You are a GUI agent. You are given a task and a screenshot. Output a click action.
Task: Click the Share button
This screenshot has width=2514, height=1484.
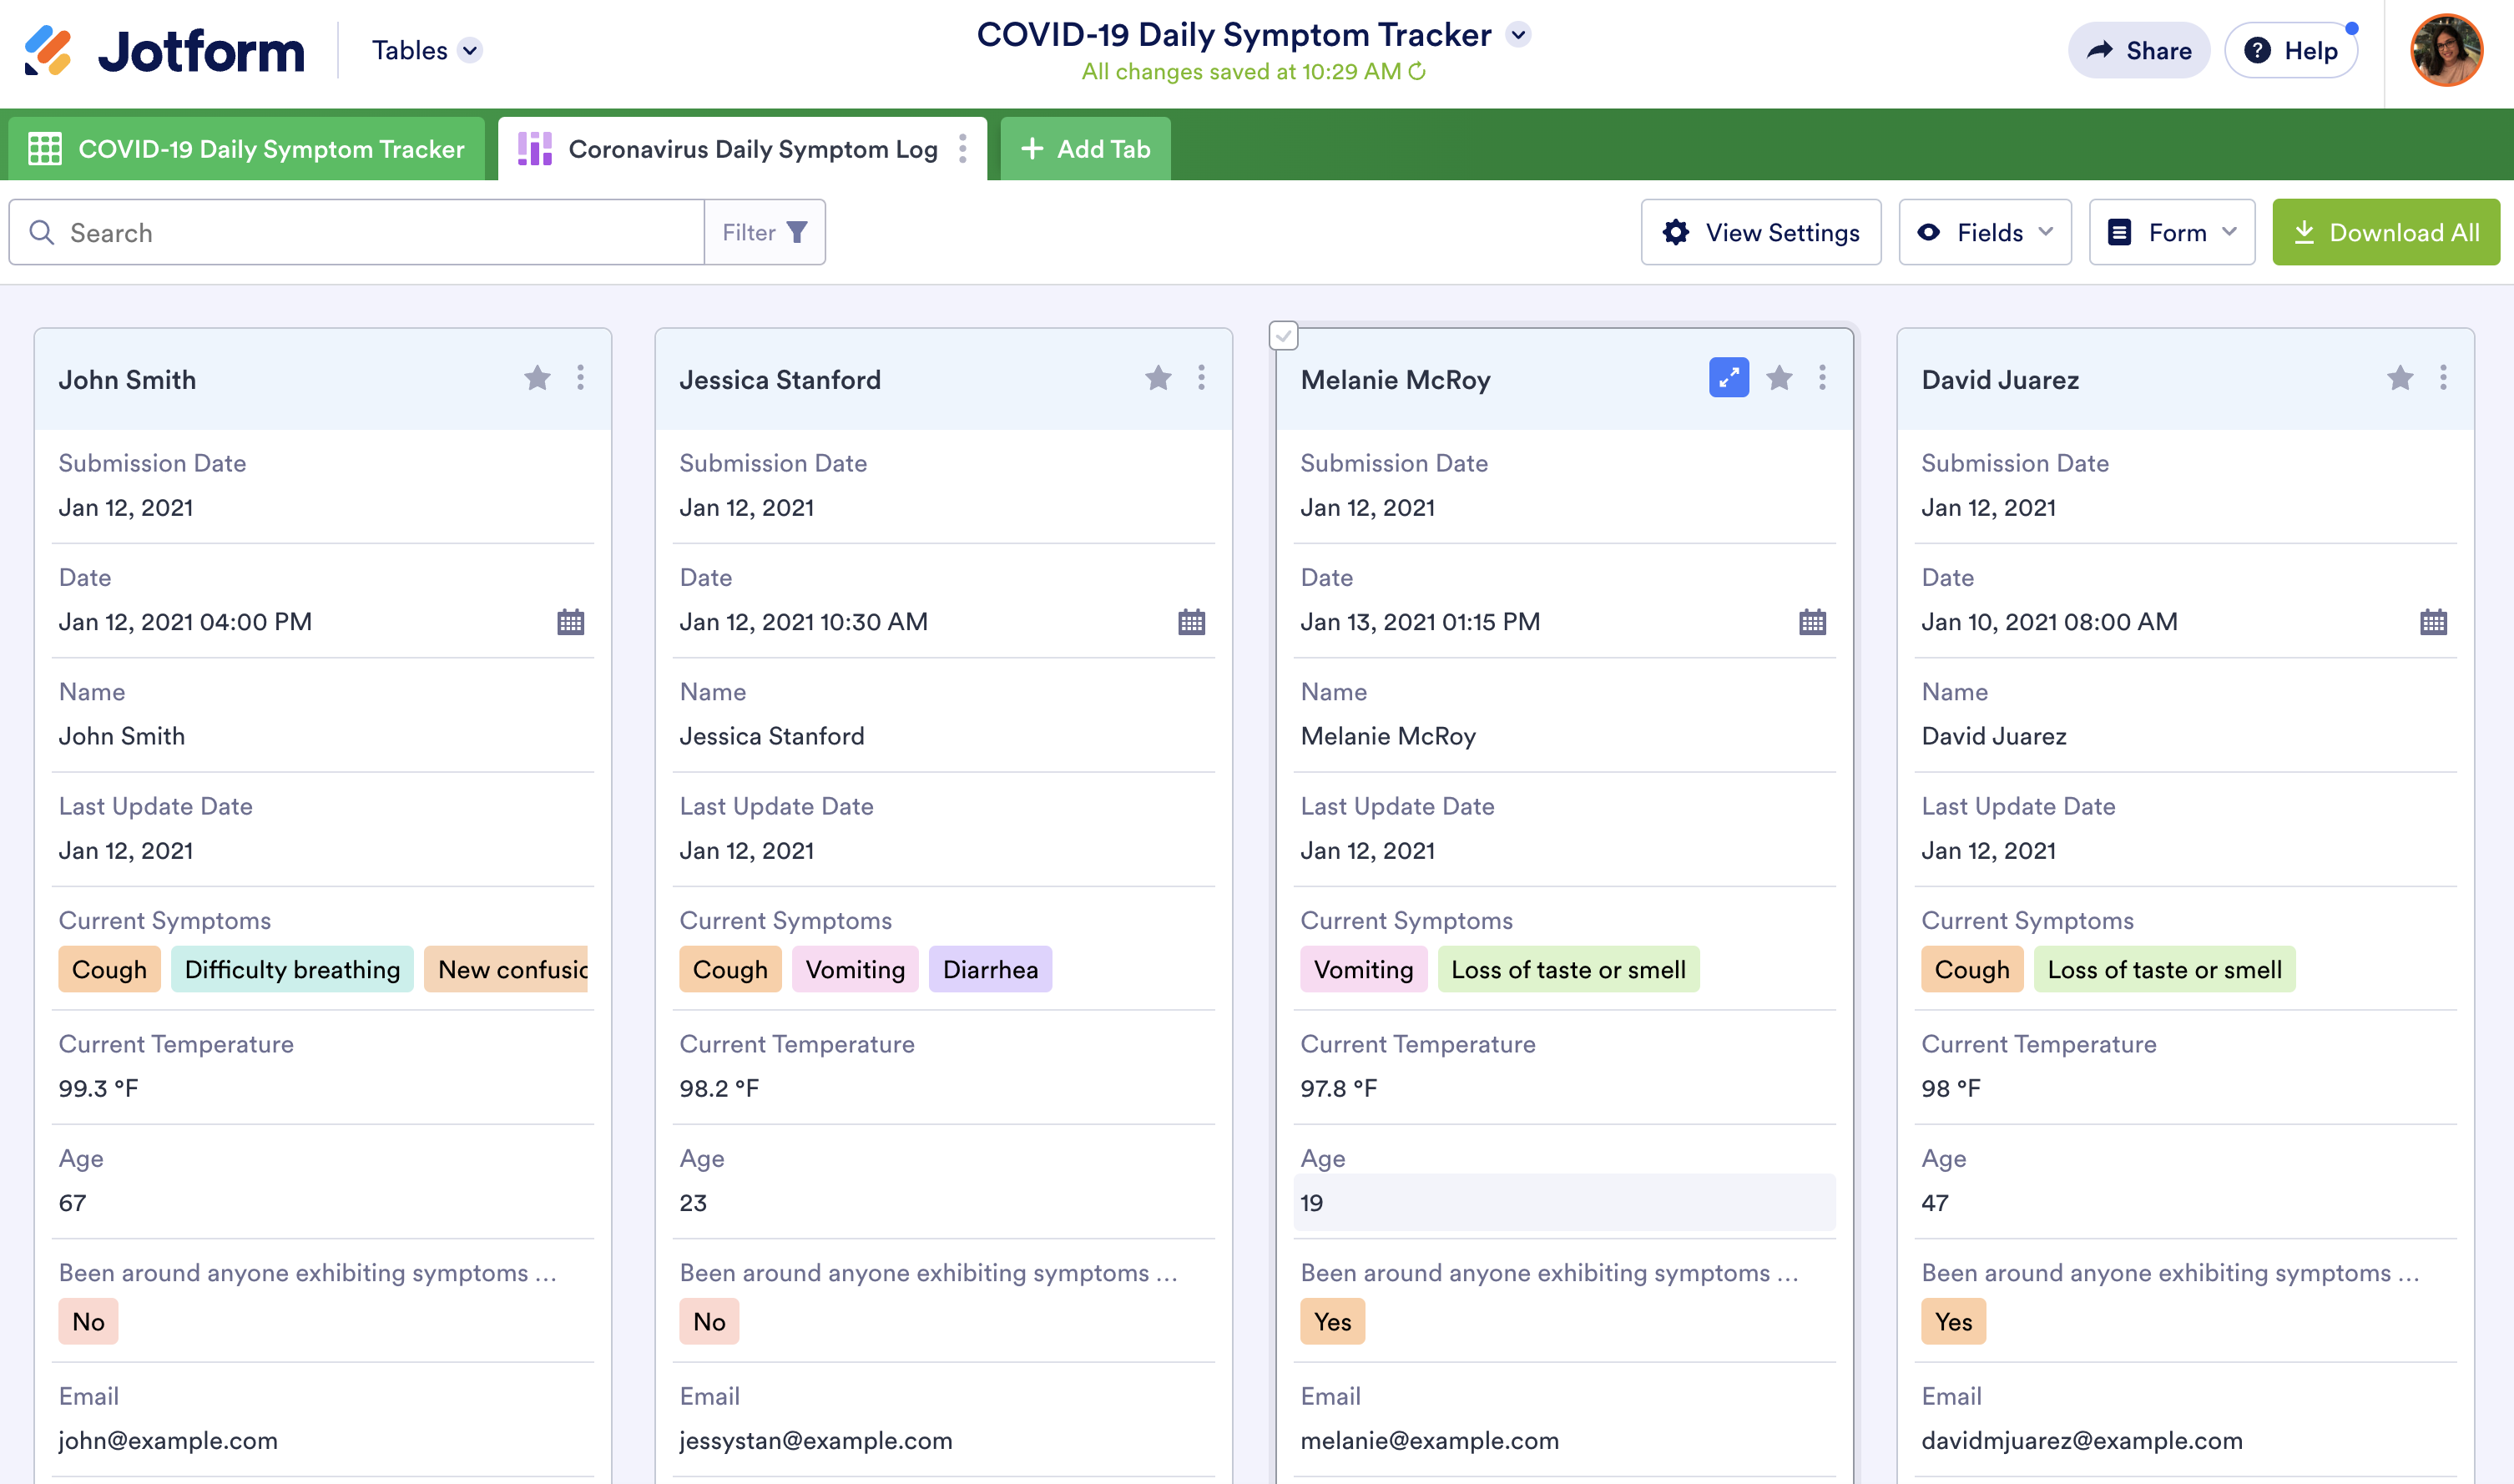pyautogui.click(x=2138, y=50)
